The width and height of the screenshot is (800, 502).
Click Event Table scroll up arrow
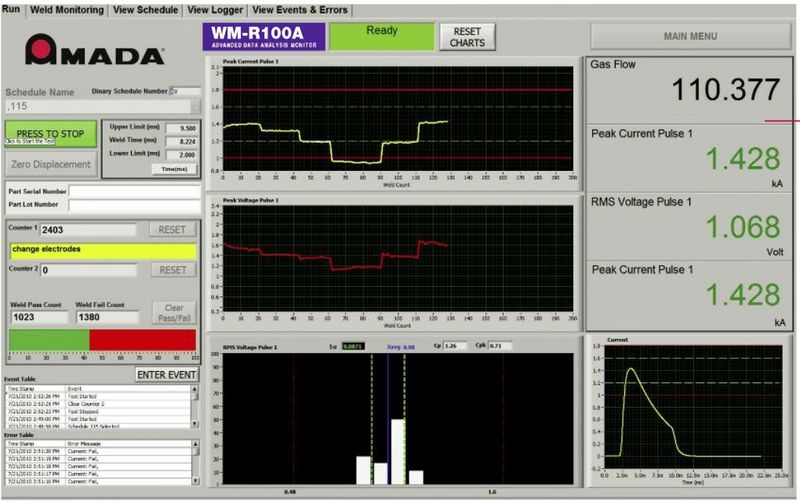point(194,389)
